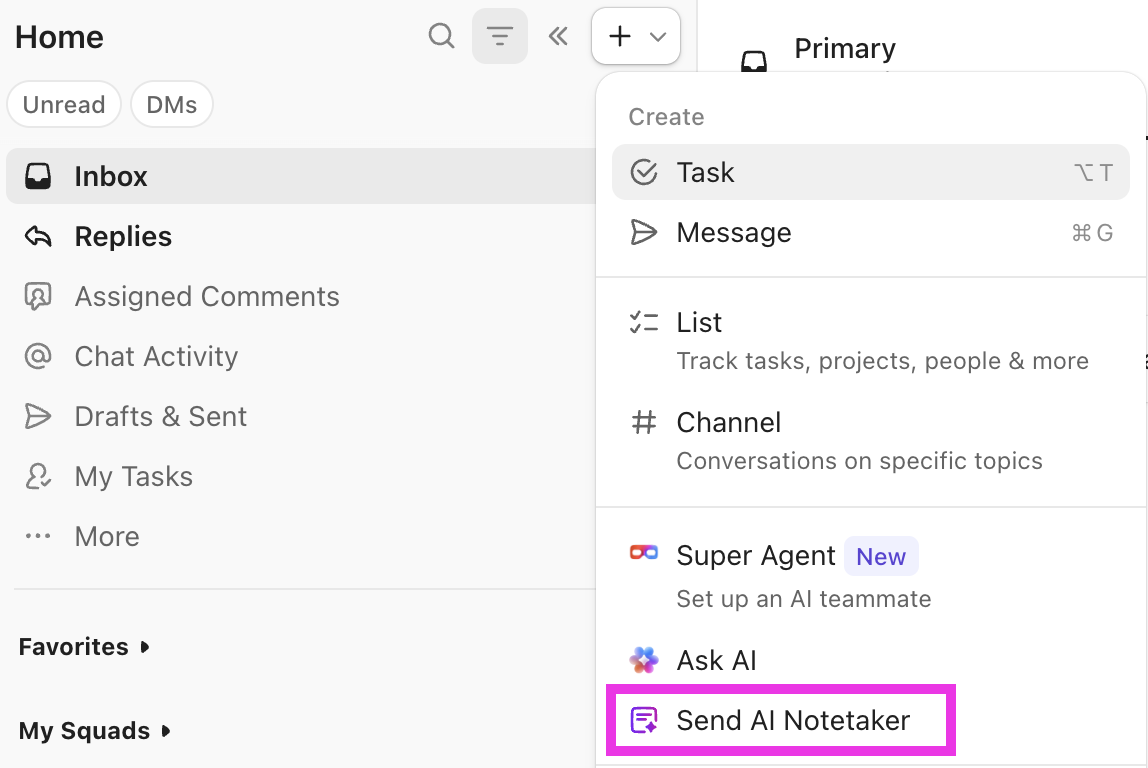
Task: Open Ask AI from the Create menu
Action: [x=717, y=660]
